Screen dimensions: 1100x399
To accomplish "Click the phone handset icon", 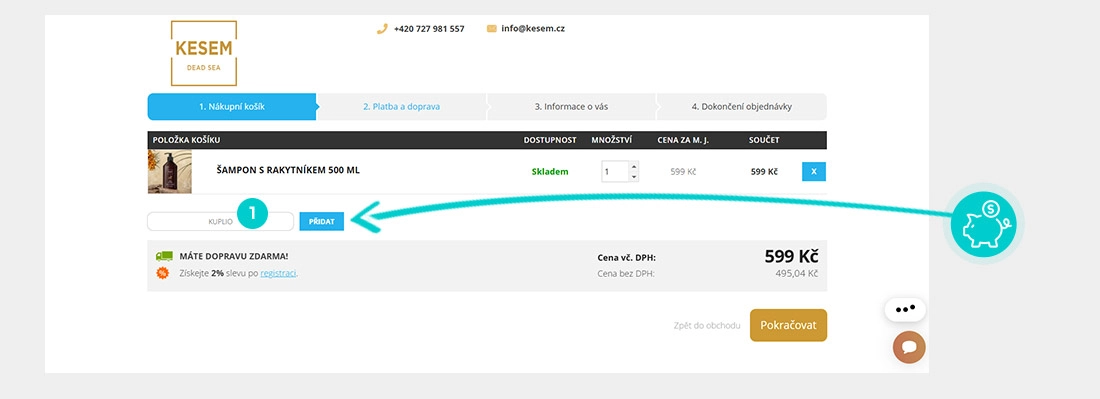I will (x=382, y=29).
